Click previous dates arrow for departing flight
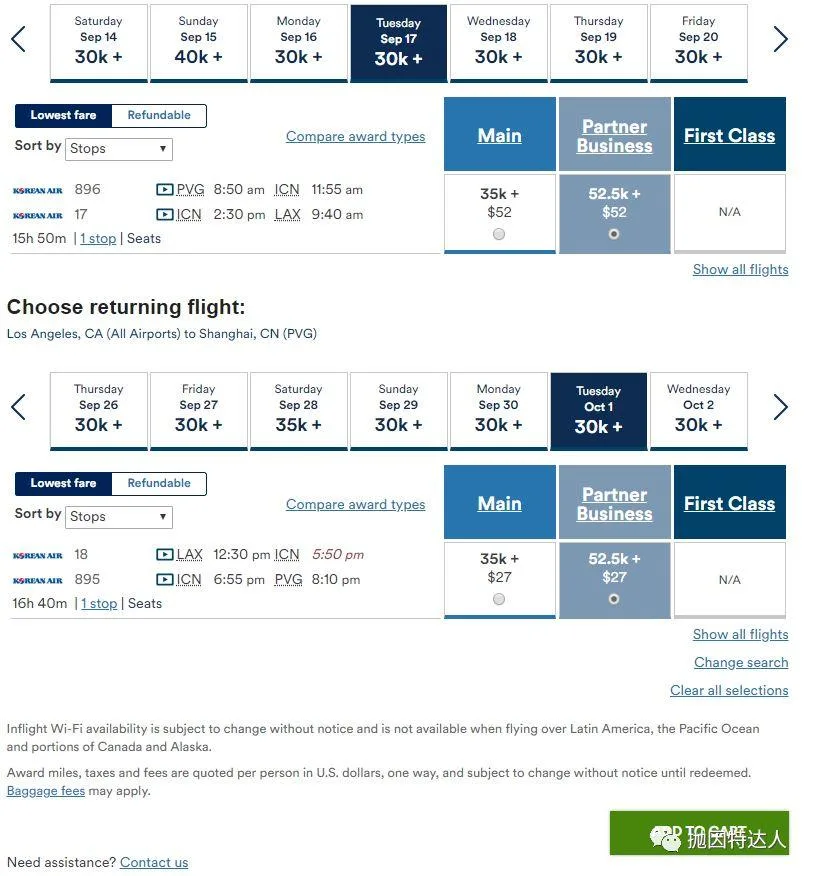This screenshot has height=876, width=814. click(x=18, y=40)
